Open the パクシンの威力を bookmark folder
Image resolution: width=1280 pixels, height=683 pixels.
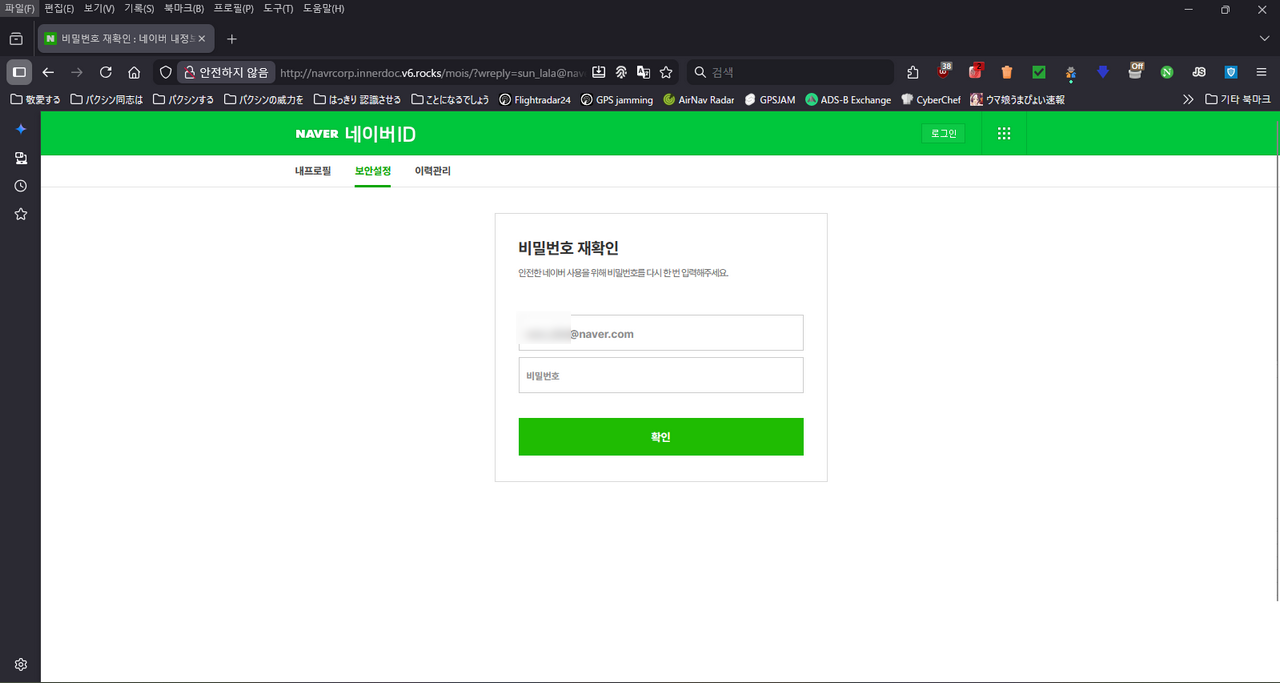point(264,100)
